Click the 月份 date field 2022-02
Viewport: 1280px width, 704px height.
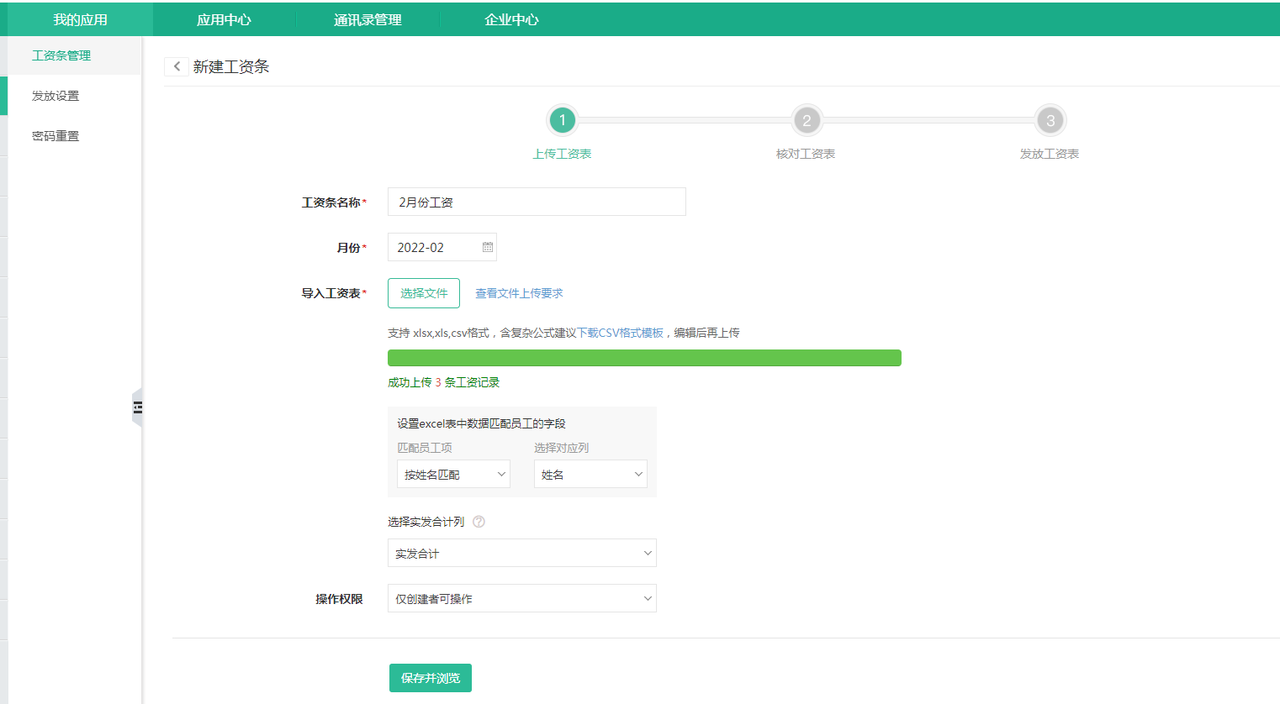click(x=442, y=247)
